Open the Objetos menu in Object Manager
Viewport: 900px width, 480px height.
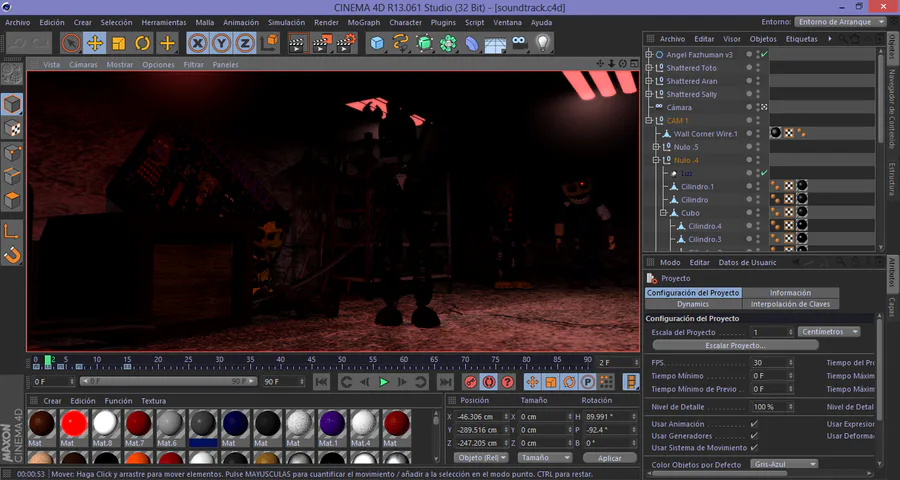(x=763, y=39)
